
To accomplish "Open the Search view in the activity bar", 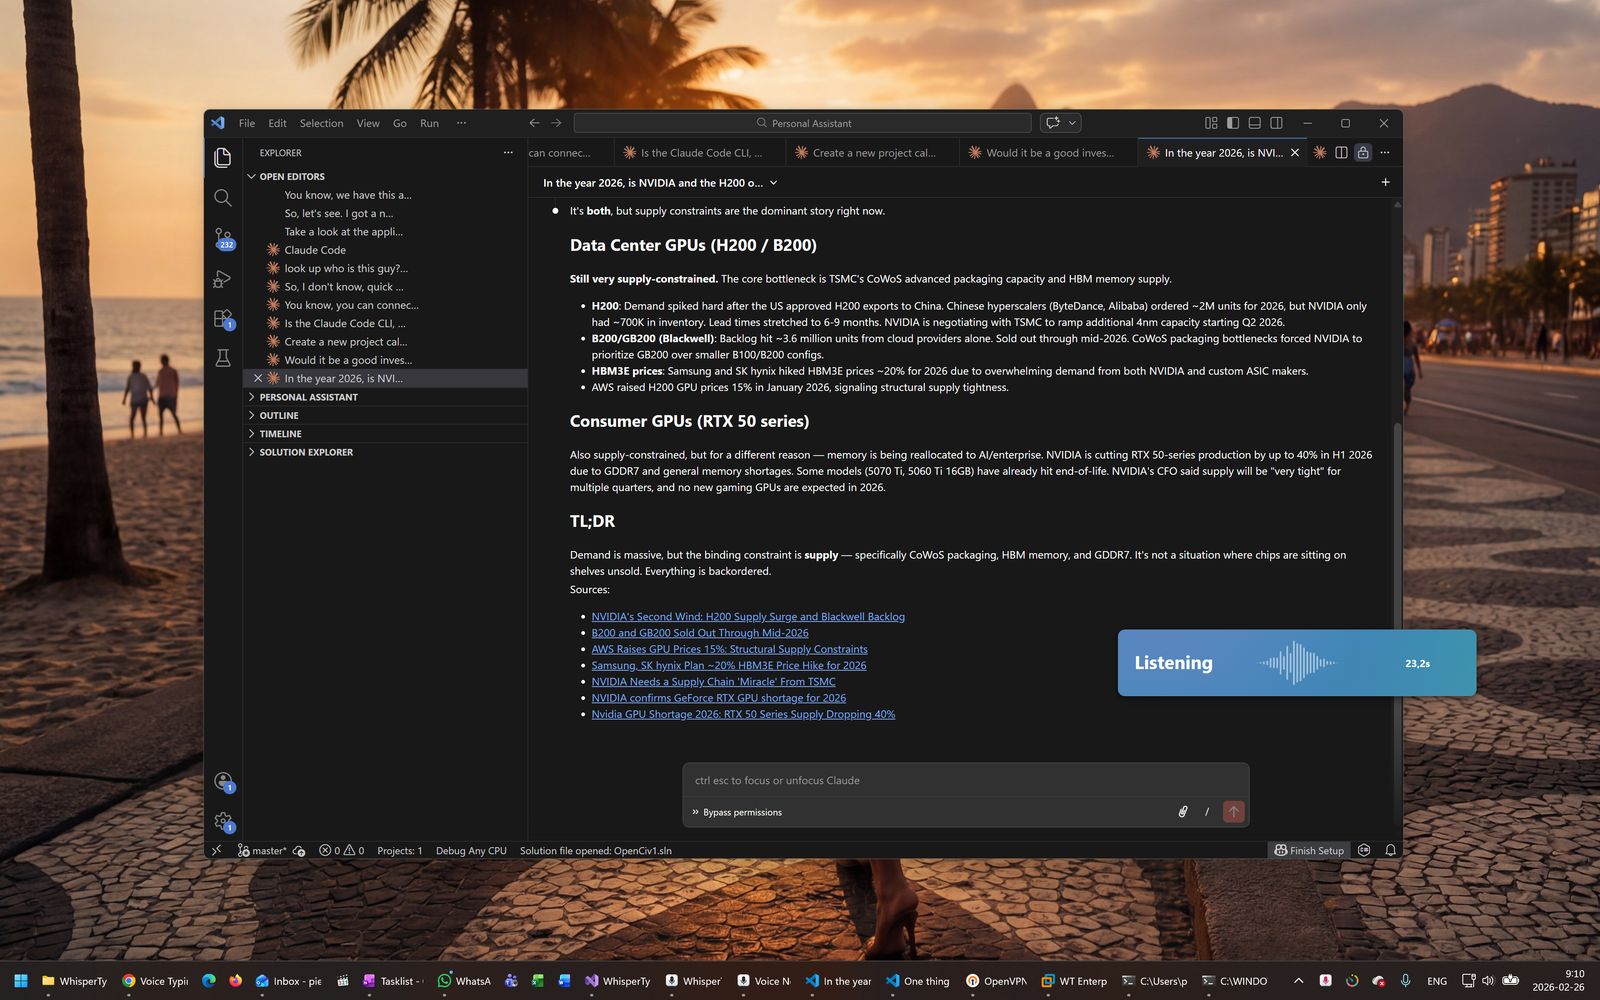I will (223, 197).
